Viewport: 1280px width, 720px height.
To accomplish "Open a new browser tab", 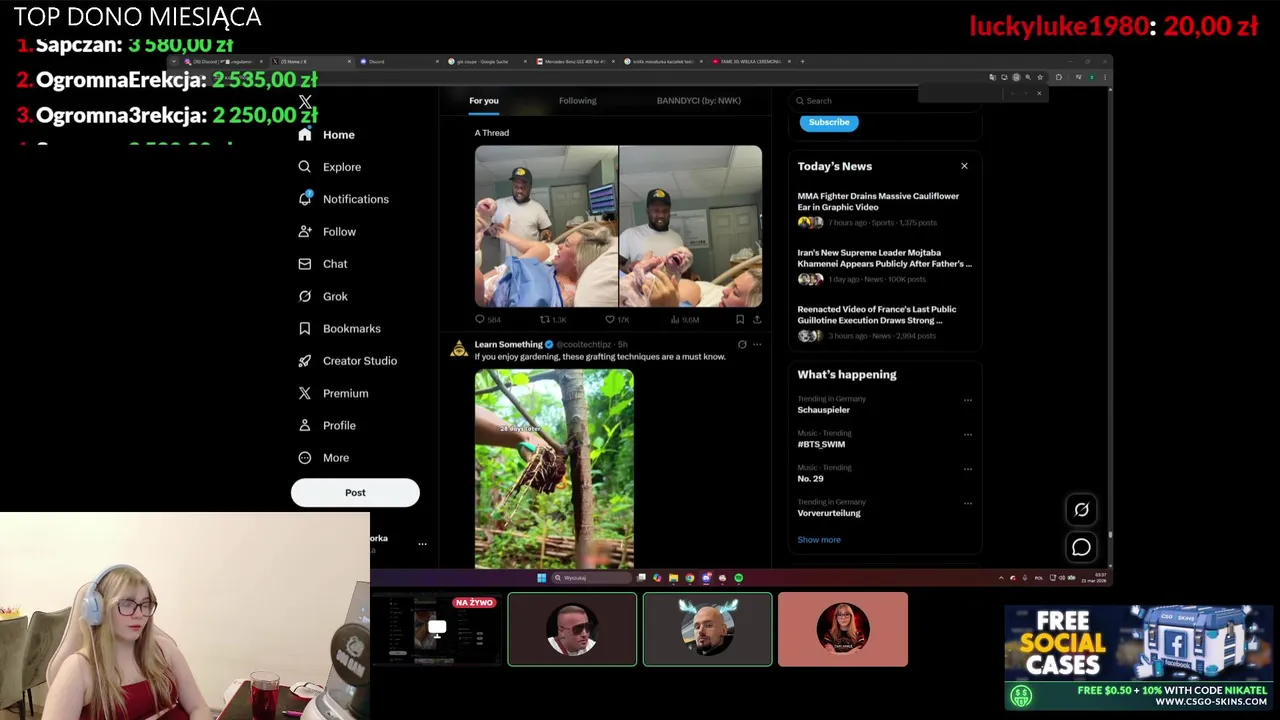I will coord(802,62).
